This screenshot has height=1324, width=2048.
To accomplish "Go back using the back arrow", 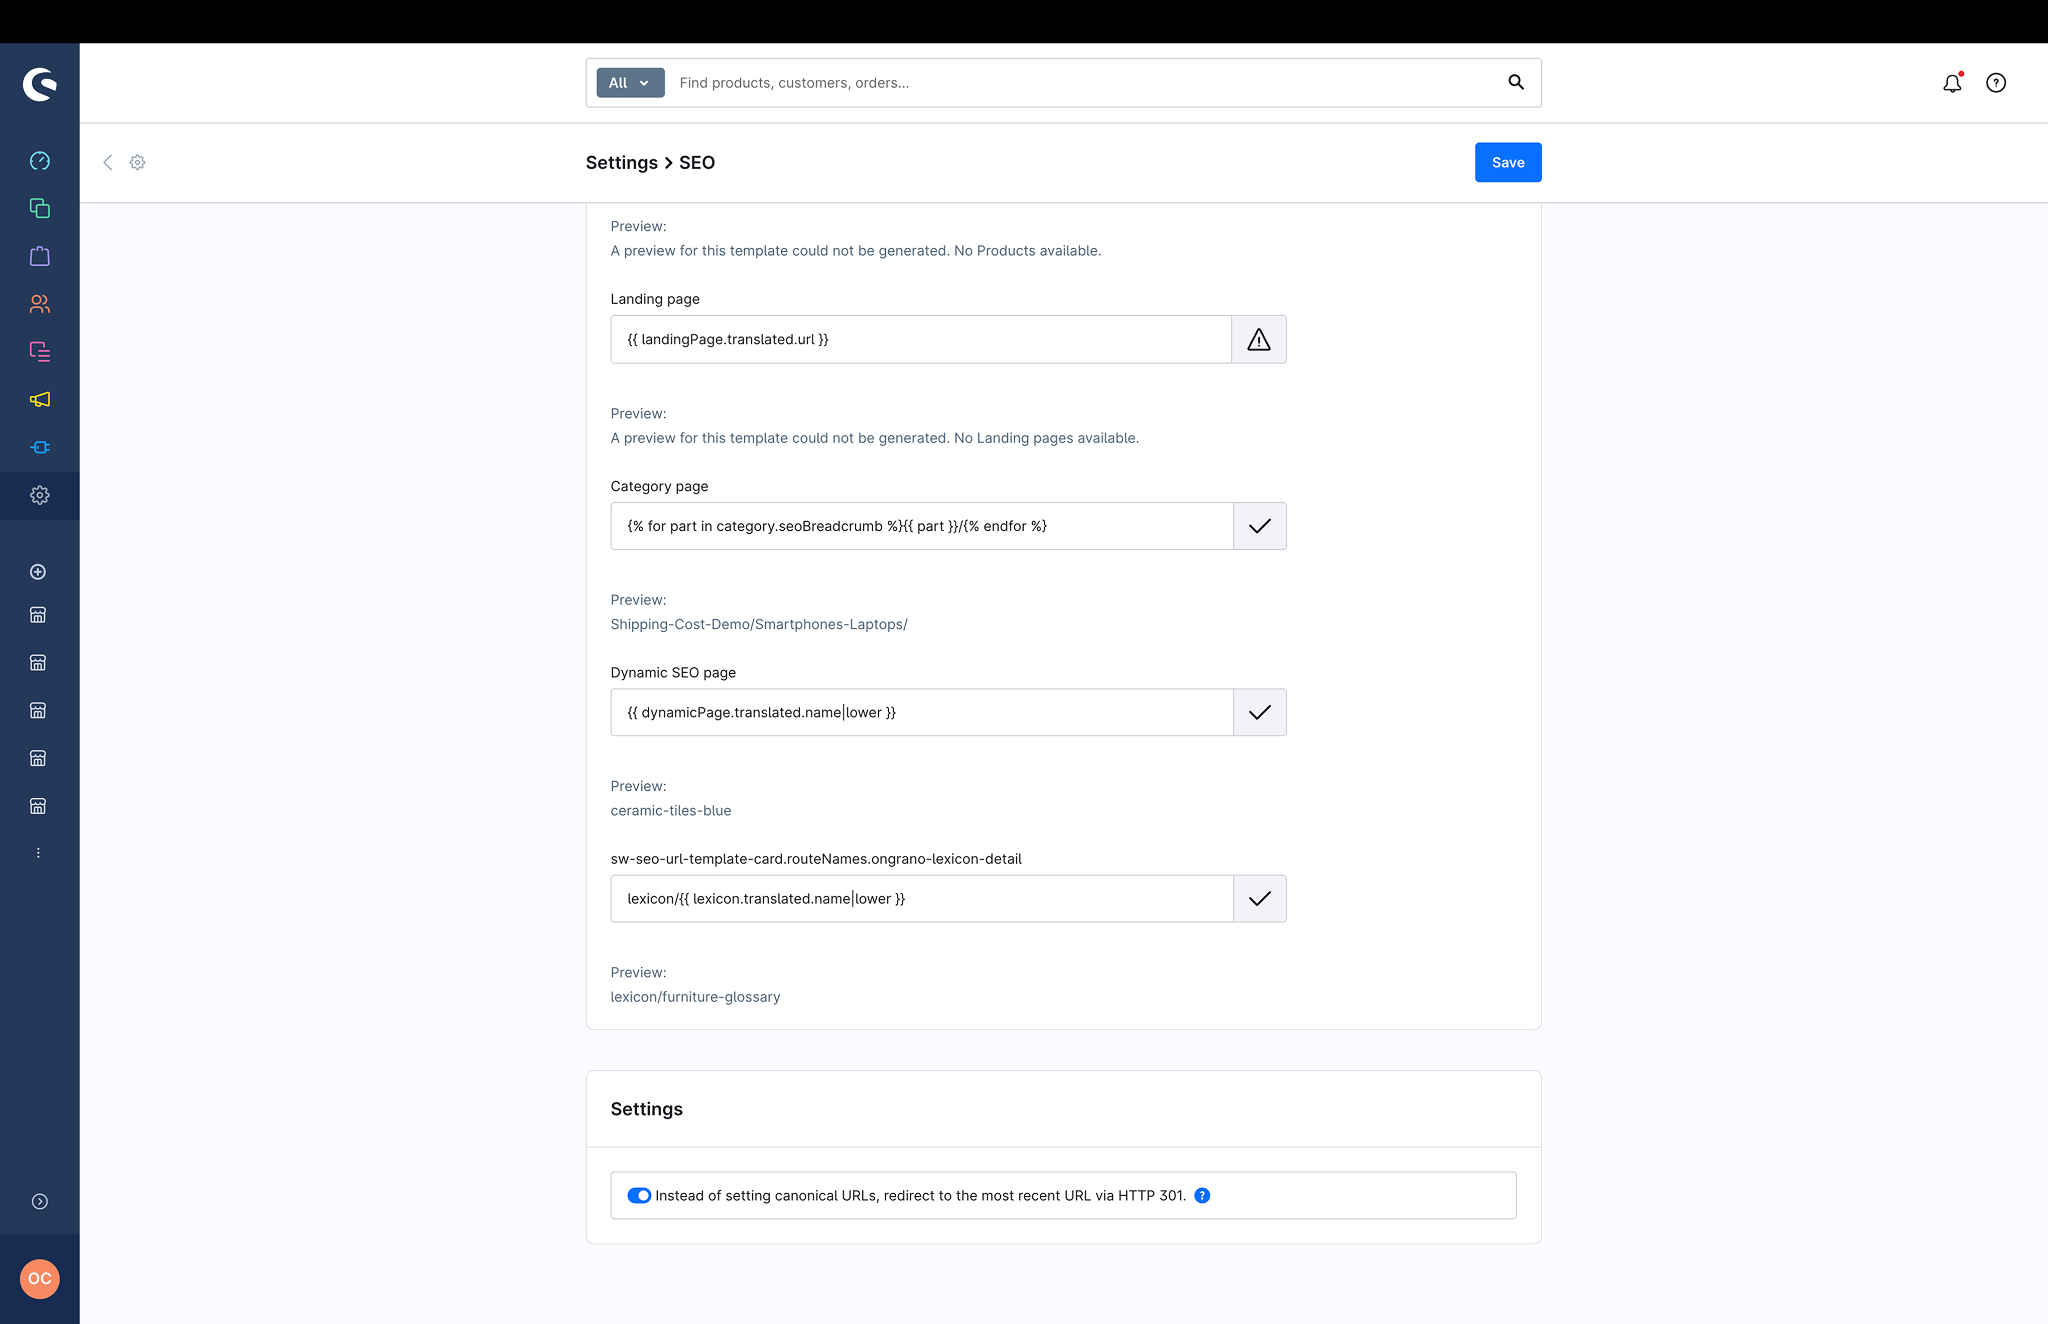I will pos(108,162).
